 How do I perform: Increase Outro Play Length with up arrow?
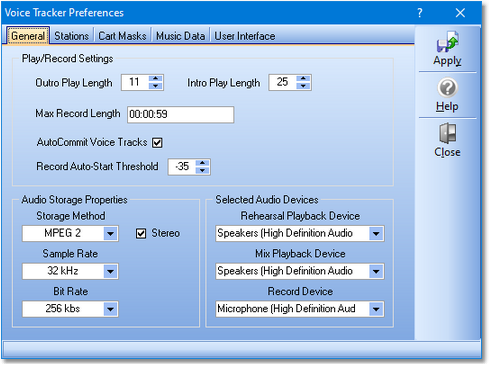click(156, 79)
